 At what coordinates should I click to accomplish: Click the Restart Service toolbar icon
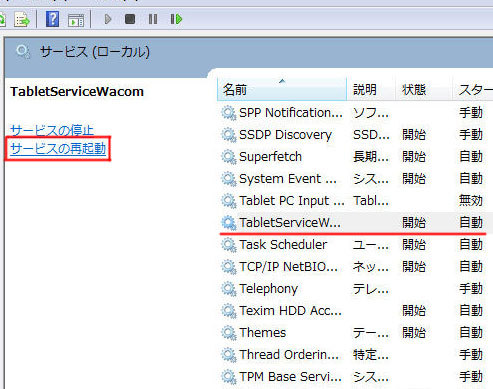pyautogui.click(x=176, y=19)
